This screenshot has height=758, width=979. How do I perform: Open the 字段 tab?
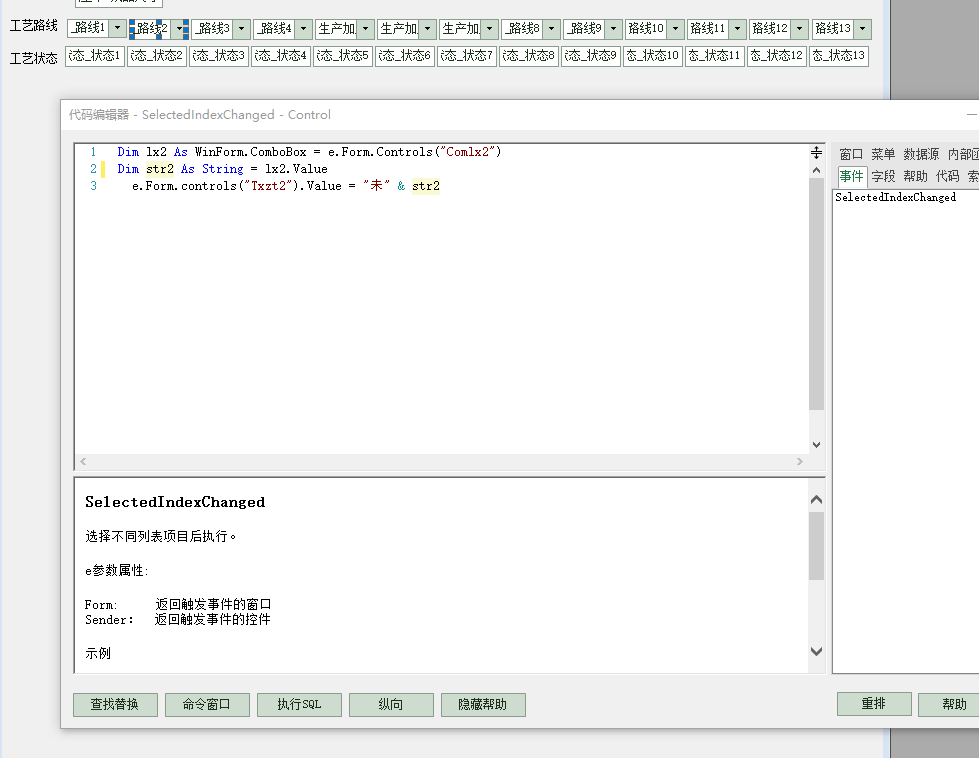[883, 176]
